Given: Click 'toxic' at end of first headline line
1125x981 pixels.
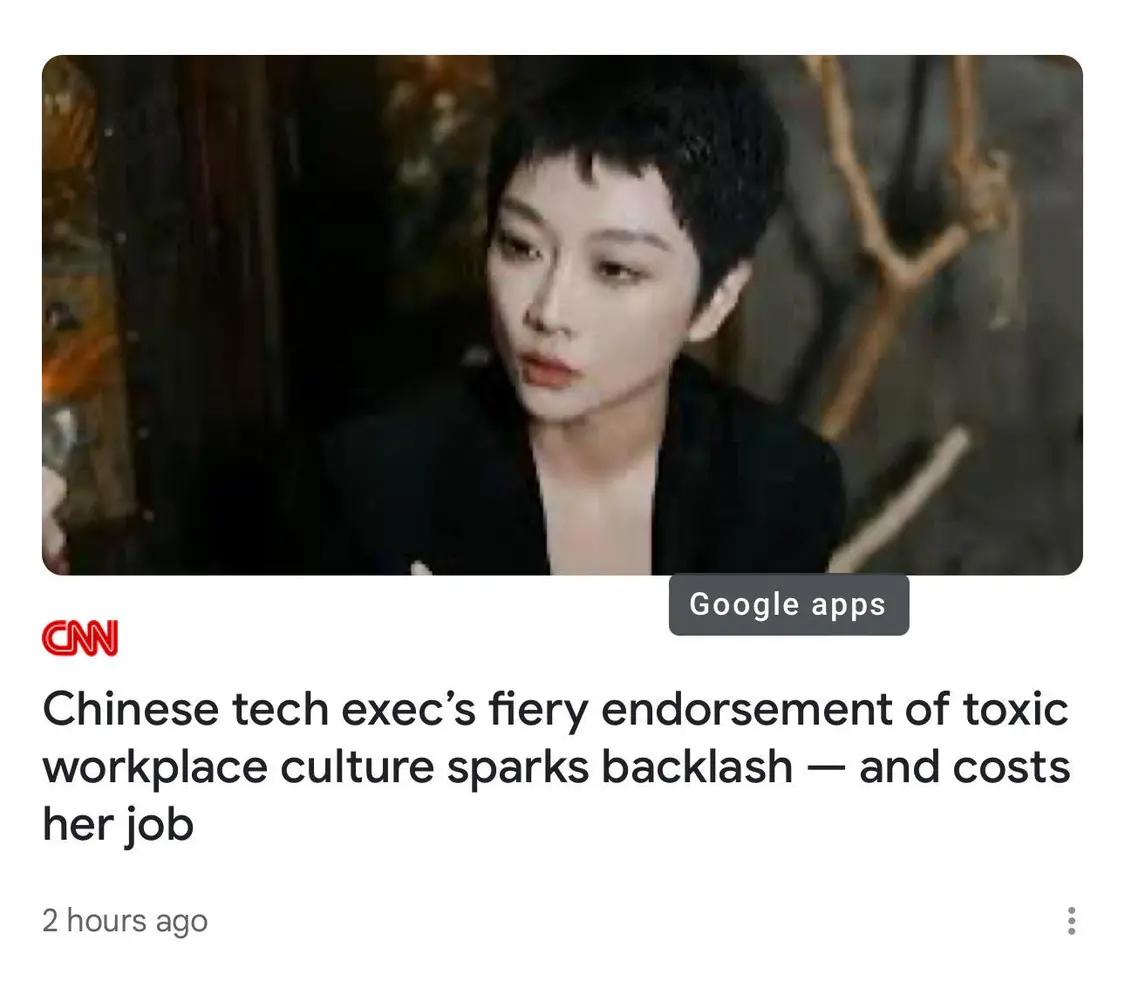Looking at the screenshot, I should tap(1015, 709).
